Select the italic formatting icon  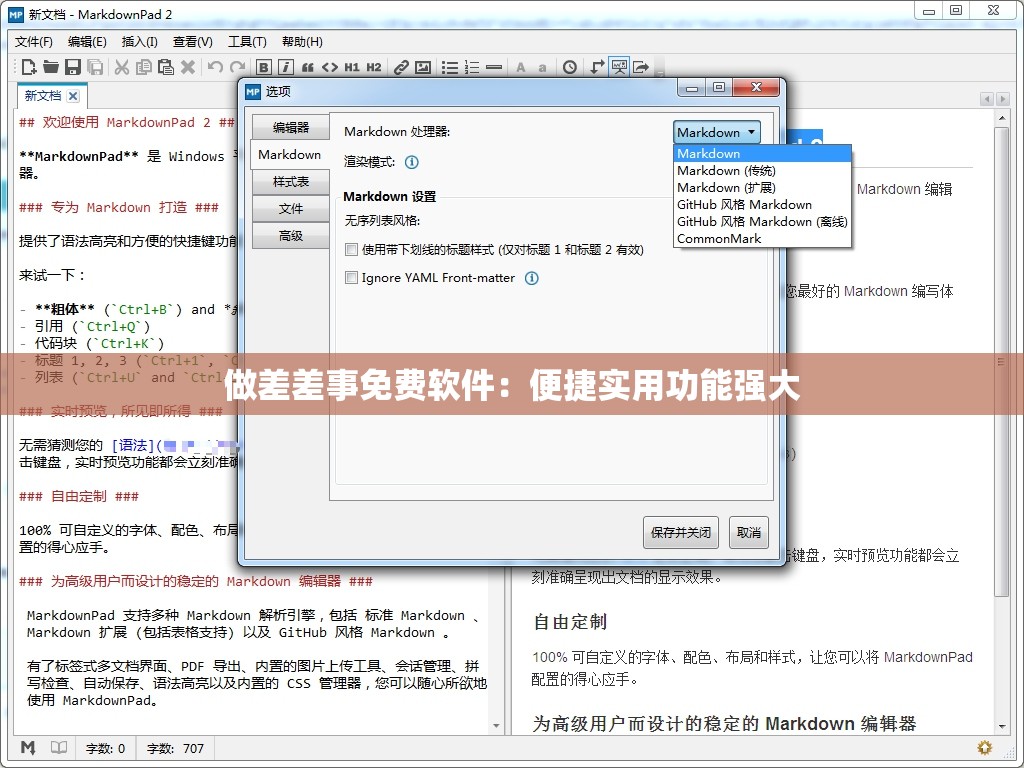(x=285, y=67)
